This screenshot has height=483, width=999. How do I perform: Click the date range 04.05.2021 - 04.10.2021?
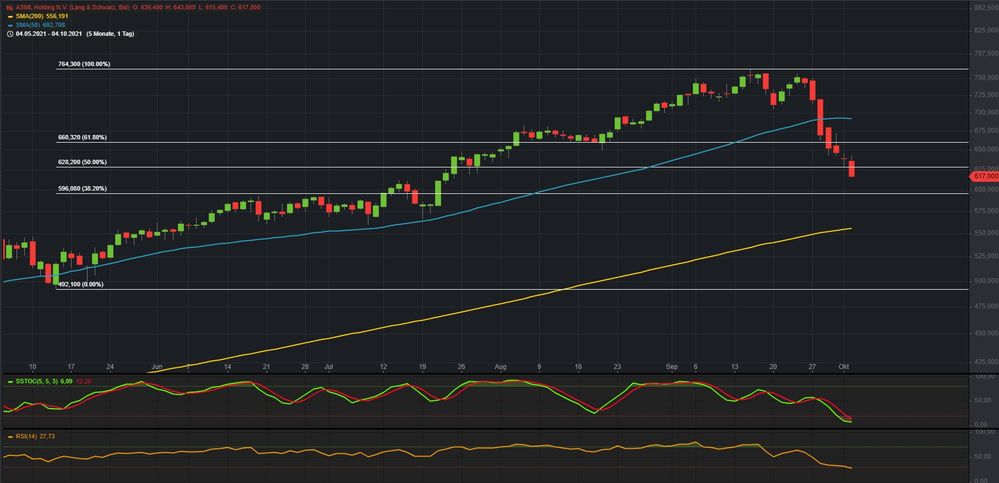49,34
